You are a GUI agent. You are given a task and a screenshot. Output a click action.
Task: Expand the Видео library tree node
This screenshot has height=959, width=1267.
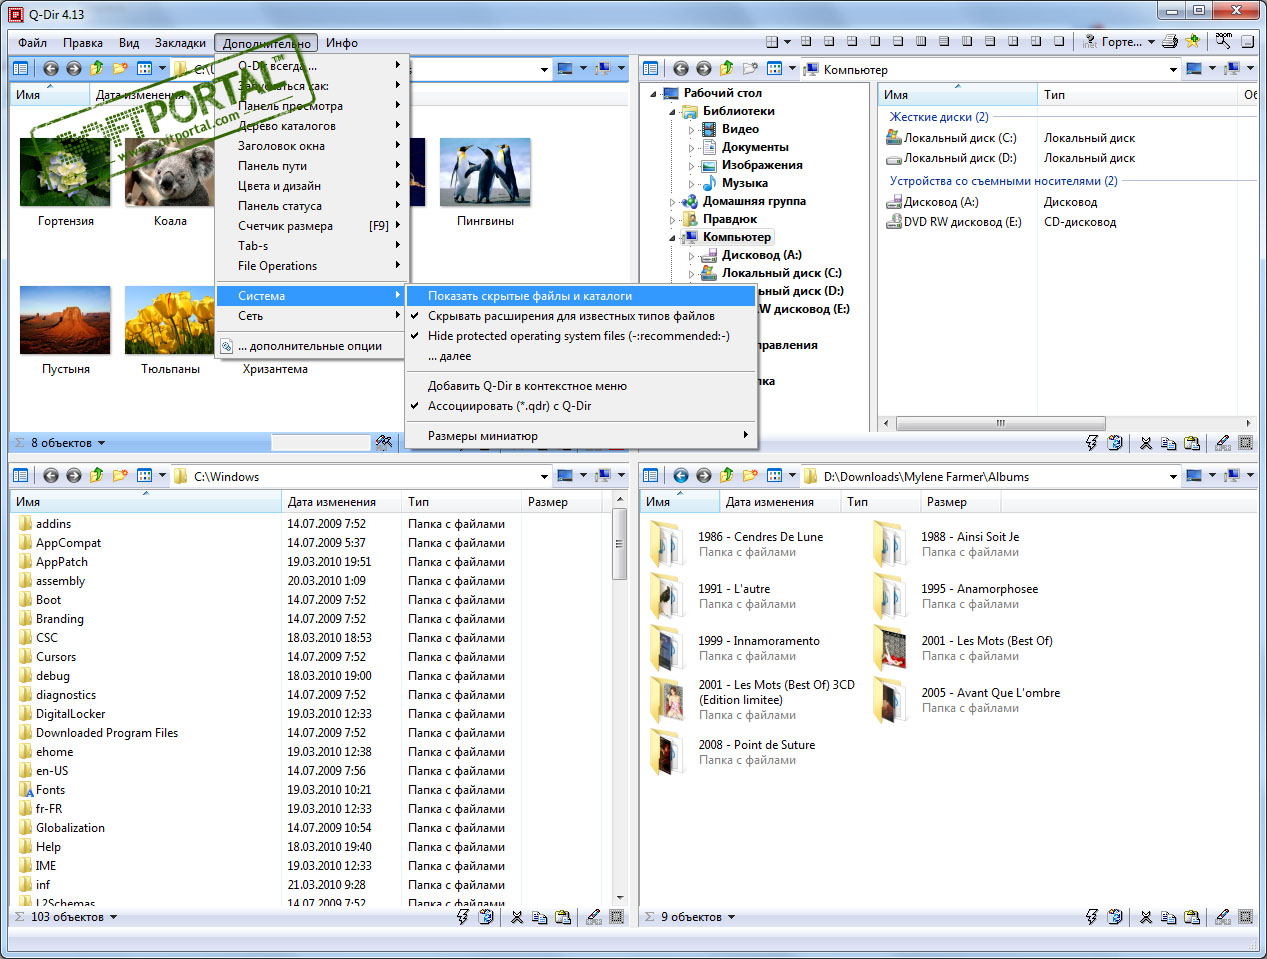pos(691,130)
